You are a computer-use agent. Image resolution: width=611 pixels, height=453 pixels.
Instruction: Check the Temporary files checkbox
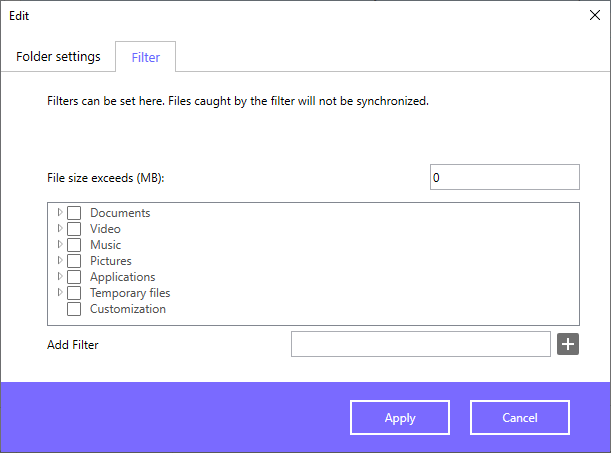74,293
